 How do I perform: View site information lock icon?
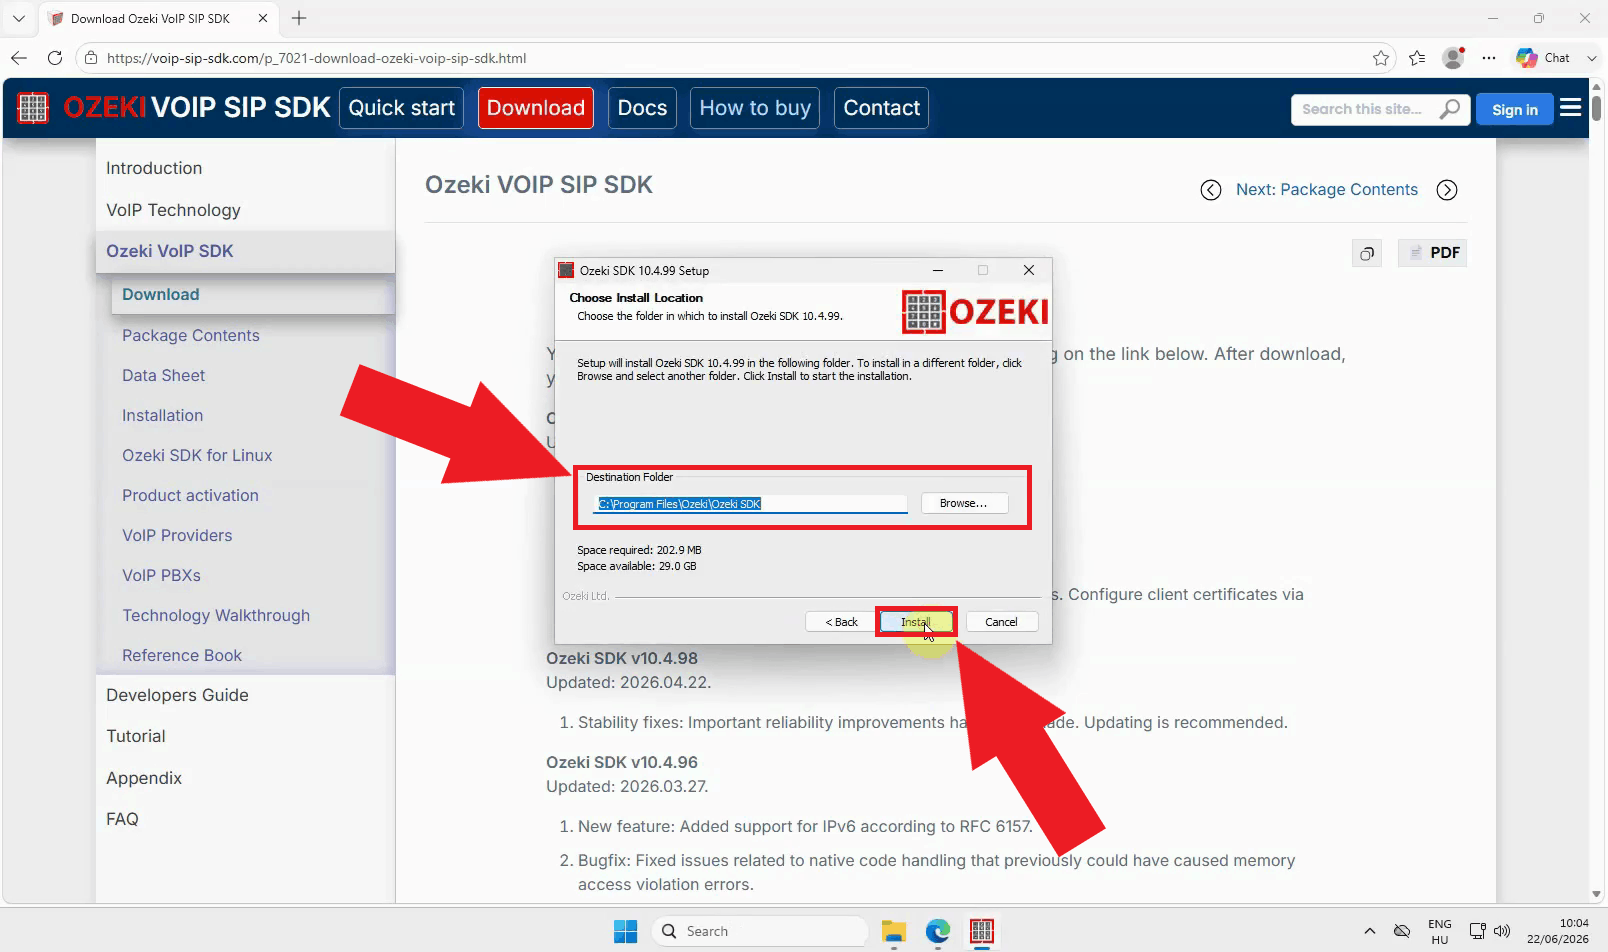pos(91,58)
